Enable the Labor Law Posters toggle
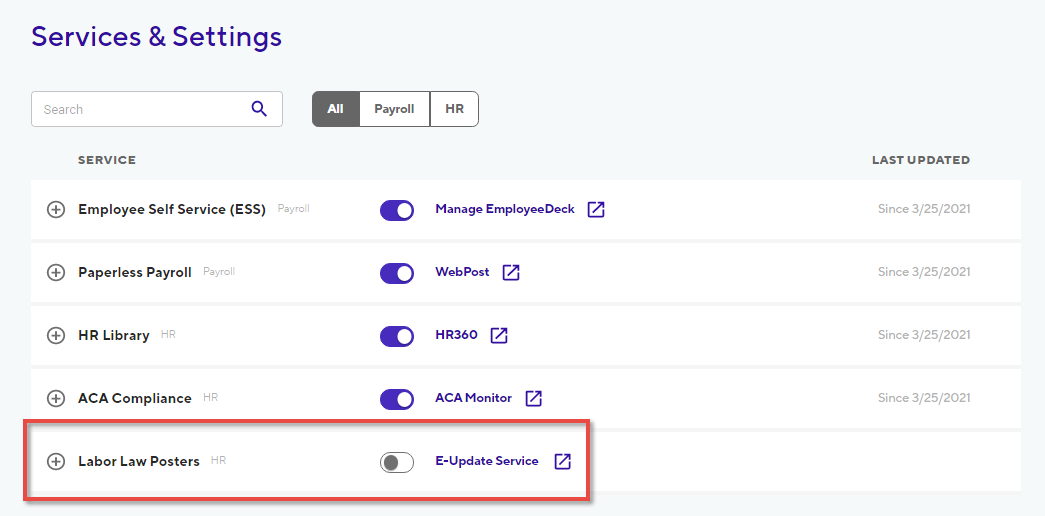The image size is (1045, 516). (397, 462)
